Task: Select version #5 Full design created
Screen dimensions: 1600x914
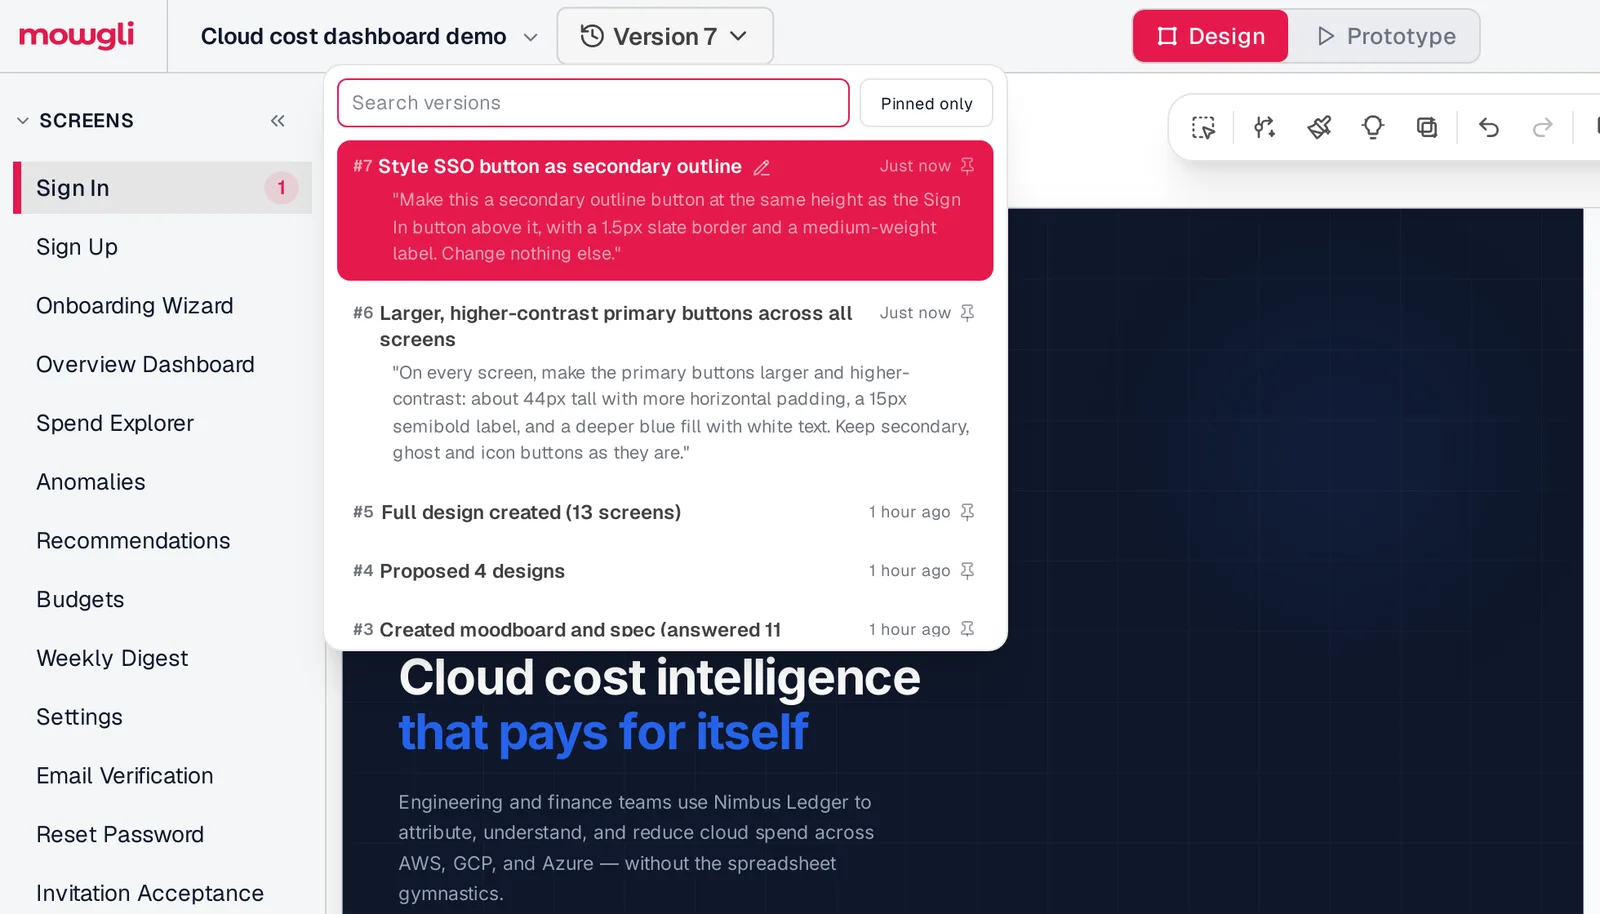Action: click(665, 512)
